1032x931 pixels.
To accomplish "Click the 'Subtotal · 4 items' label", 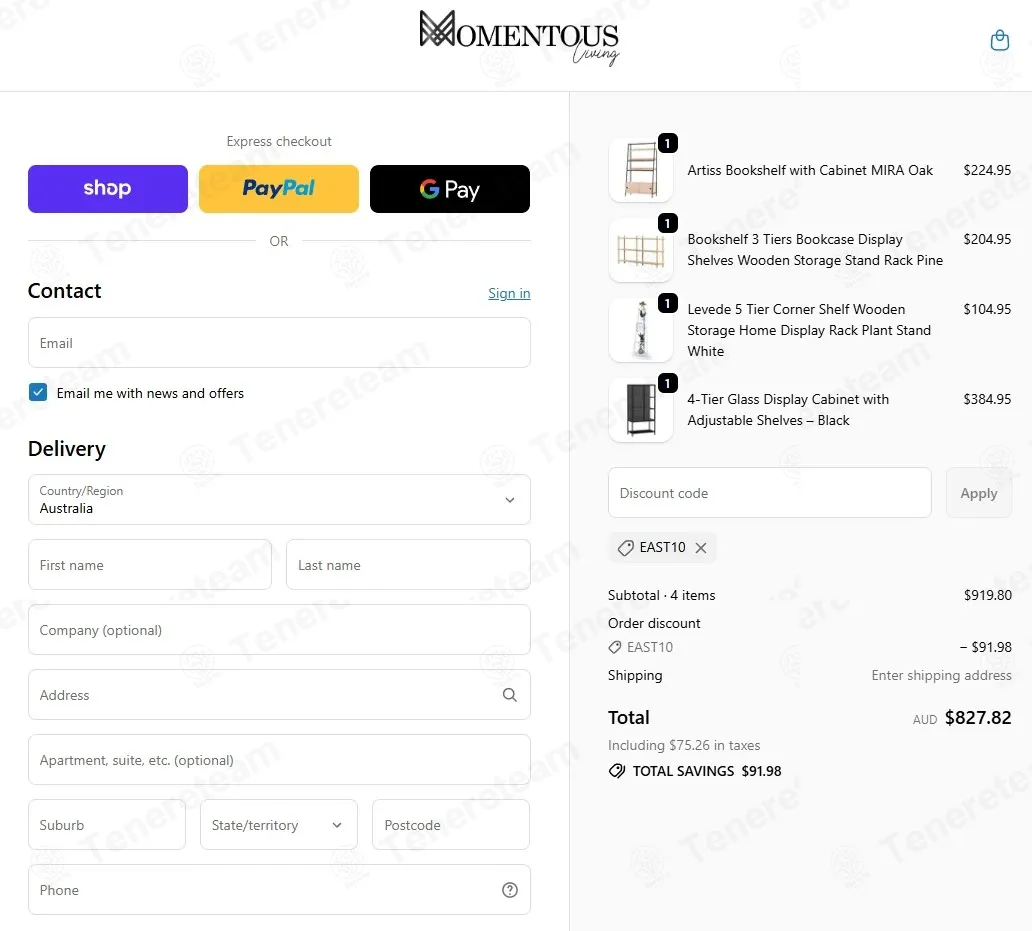I will click(x=661, y=595).
